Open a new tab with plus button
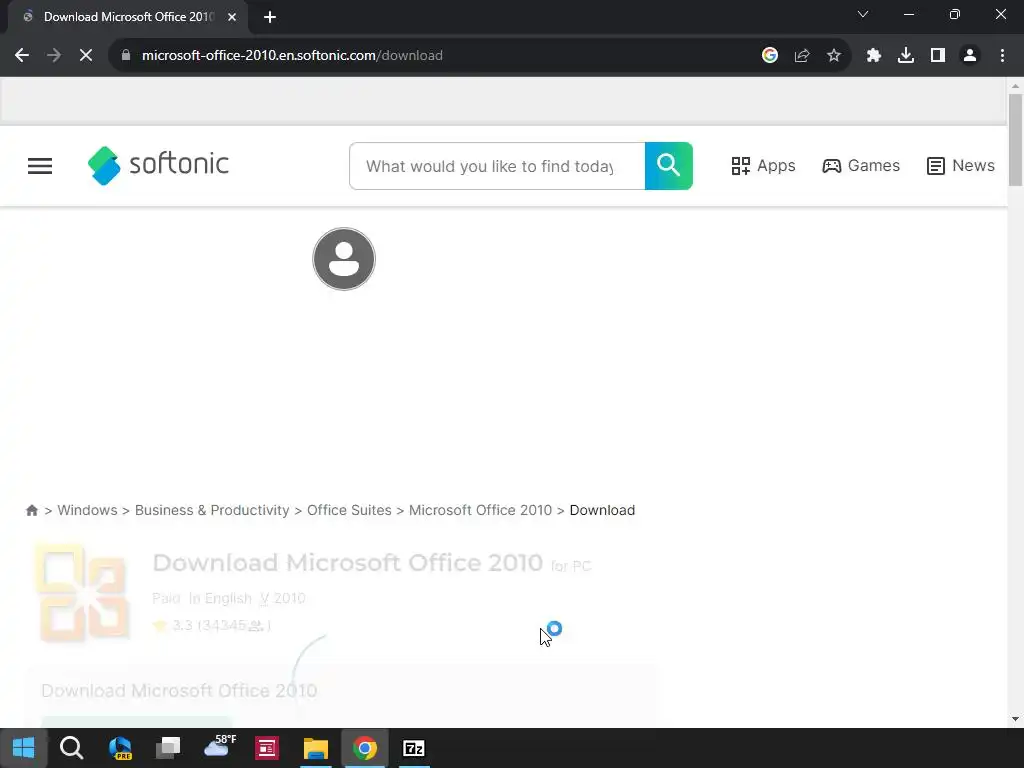Image resolution: width=1024 pixels, height=768 pixels. (270, 17)
